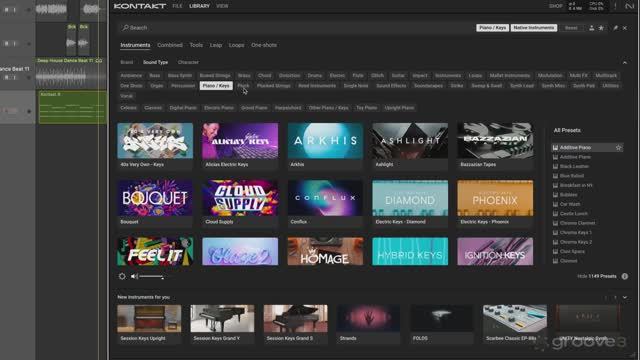Select the highlighted Additive Piano preset

point(587,147)
